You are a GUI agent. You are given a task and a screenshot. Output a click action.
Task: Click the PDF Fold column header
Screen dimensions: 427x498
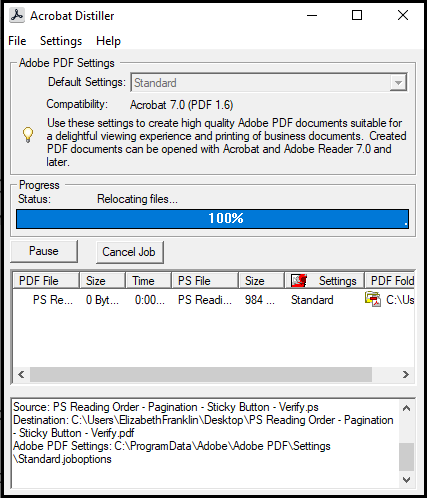(x=390, y=281)
